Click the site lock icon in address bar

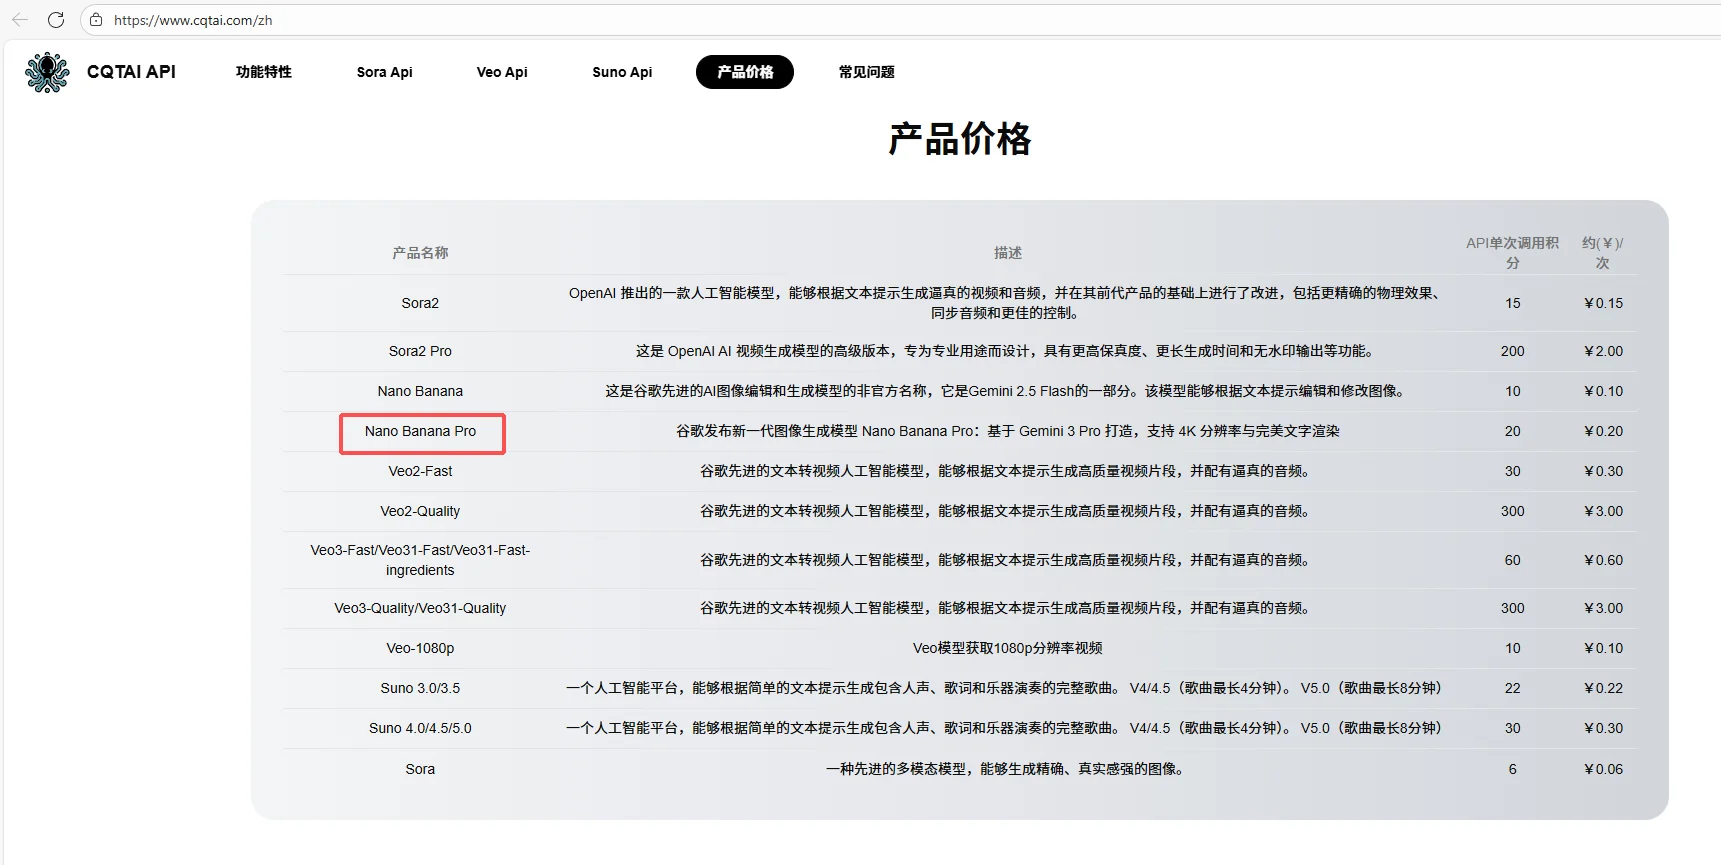96,20
